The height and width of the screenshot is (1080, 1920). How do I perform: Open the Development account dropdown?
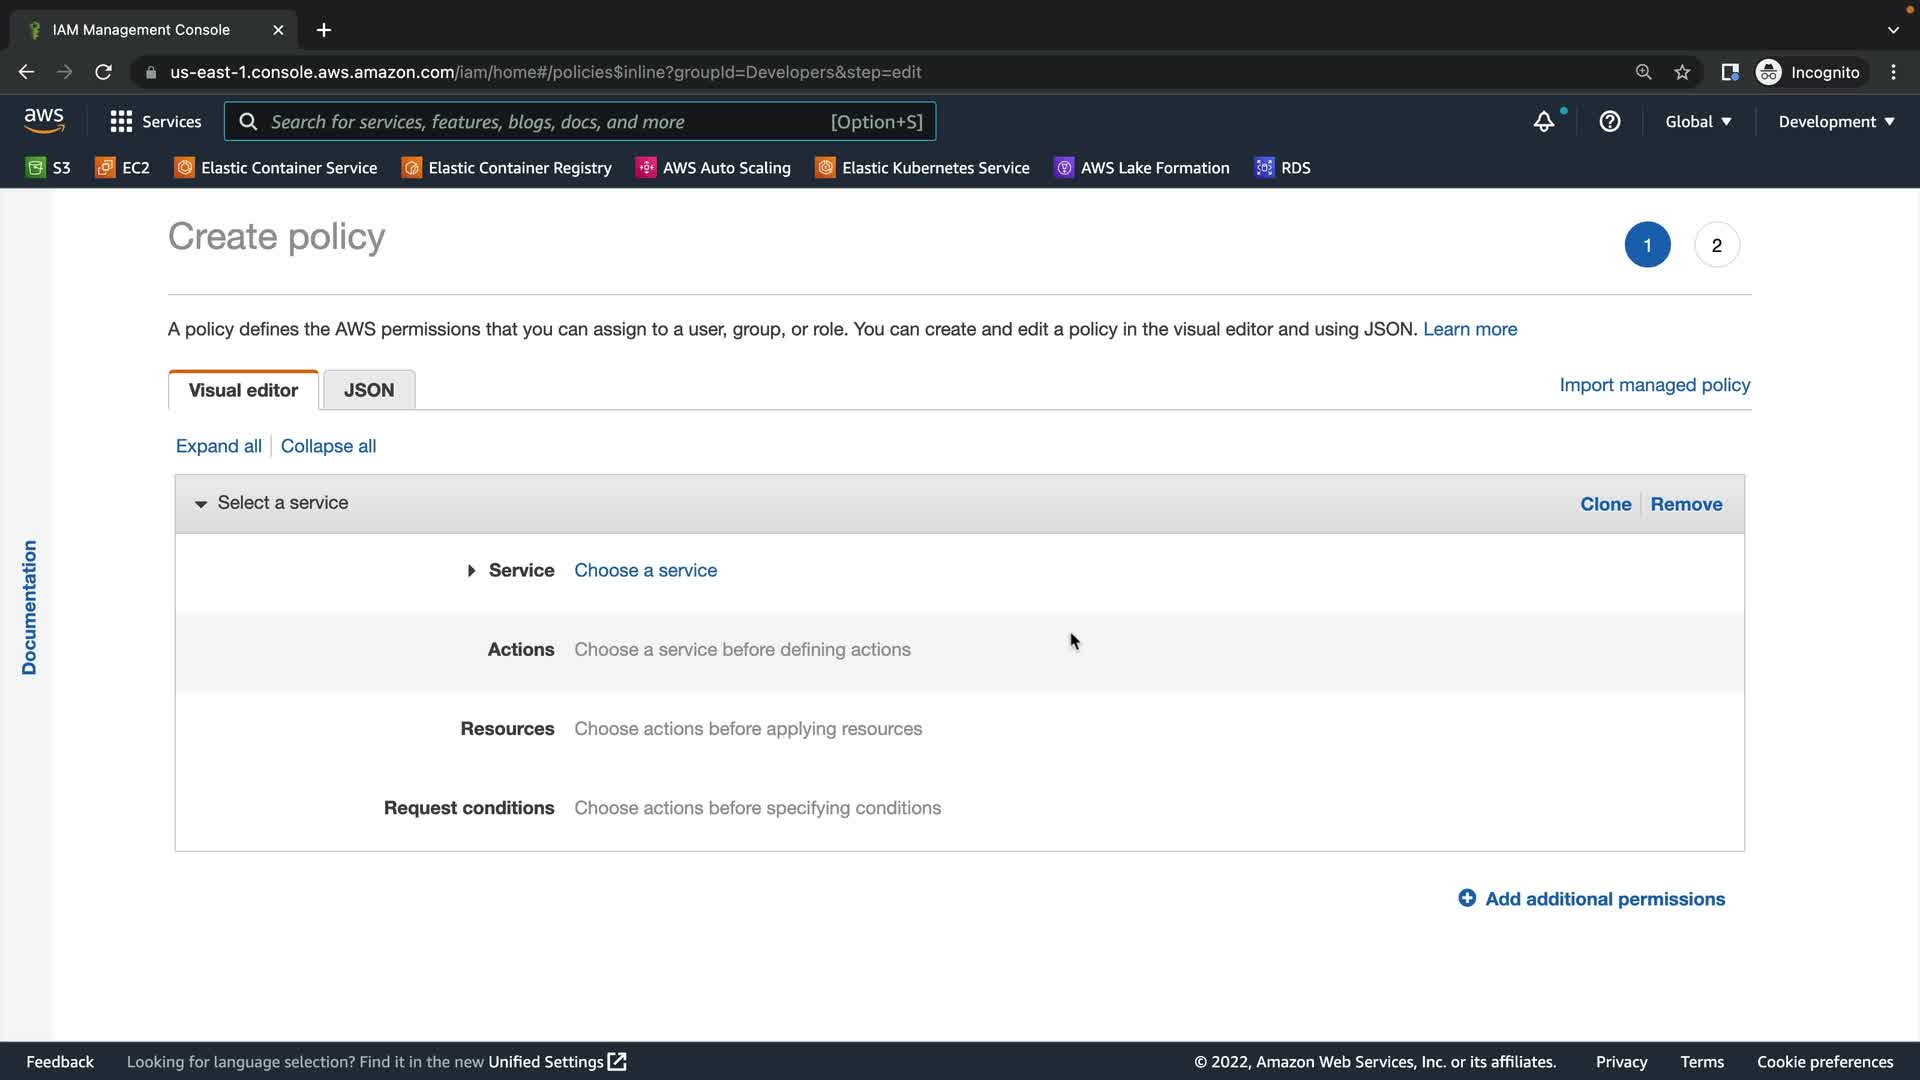pos(1836,122)
